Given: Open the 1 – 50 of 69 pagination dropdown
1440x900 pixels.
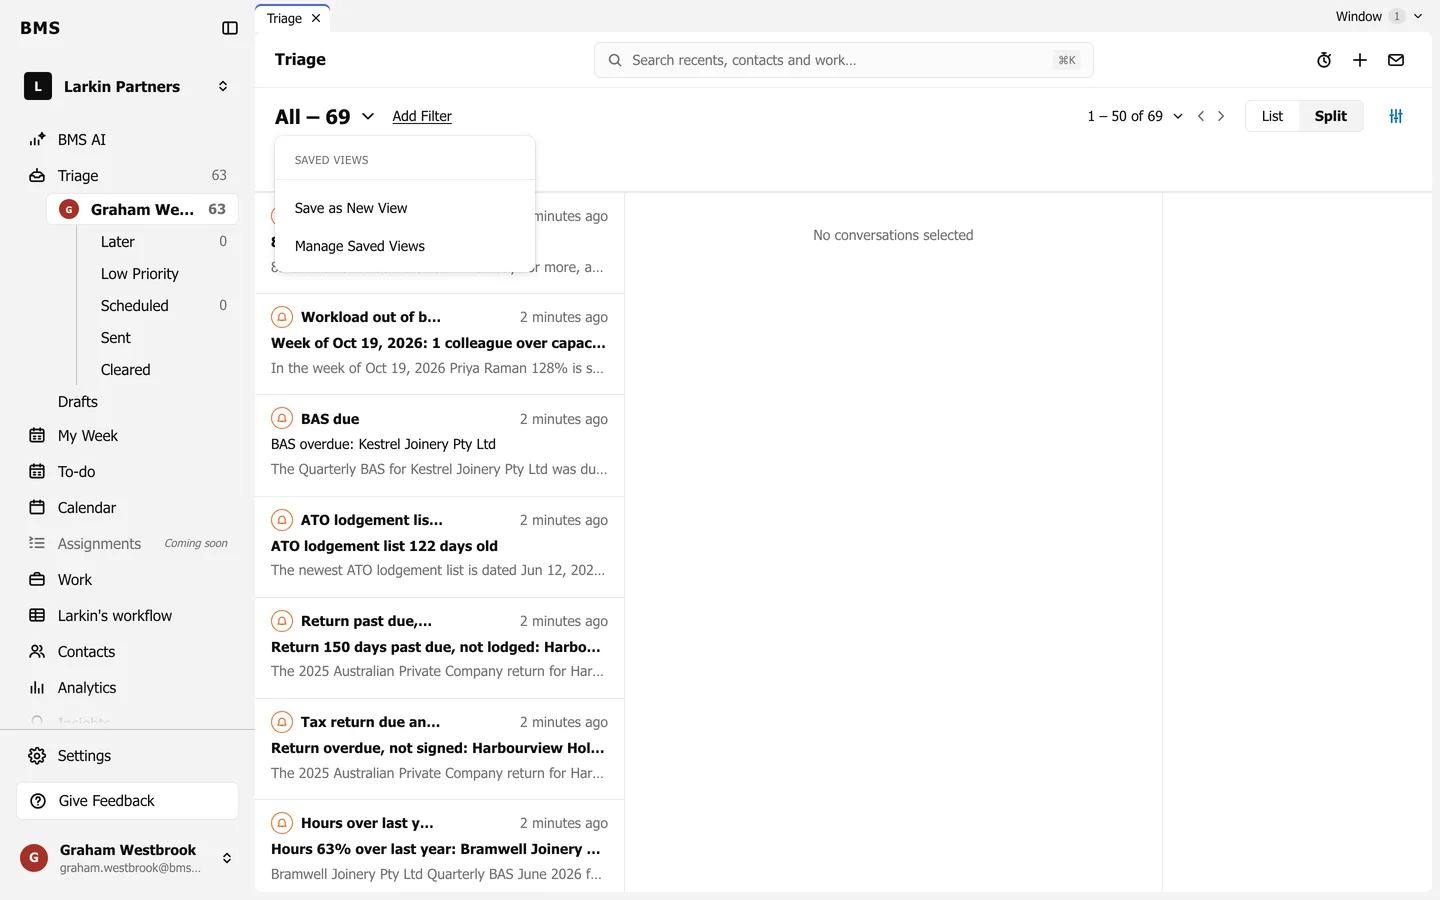Looking at the screenshot, I should pyautogui.click(x=1135, y=116).
